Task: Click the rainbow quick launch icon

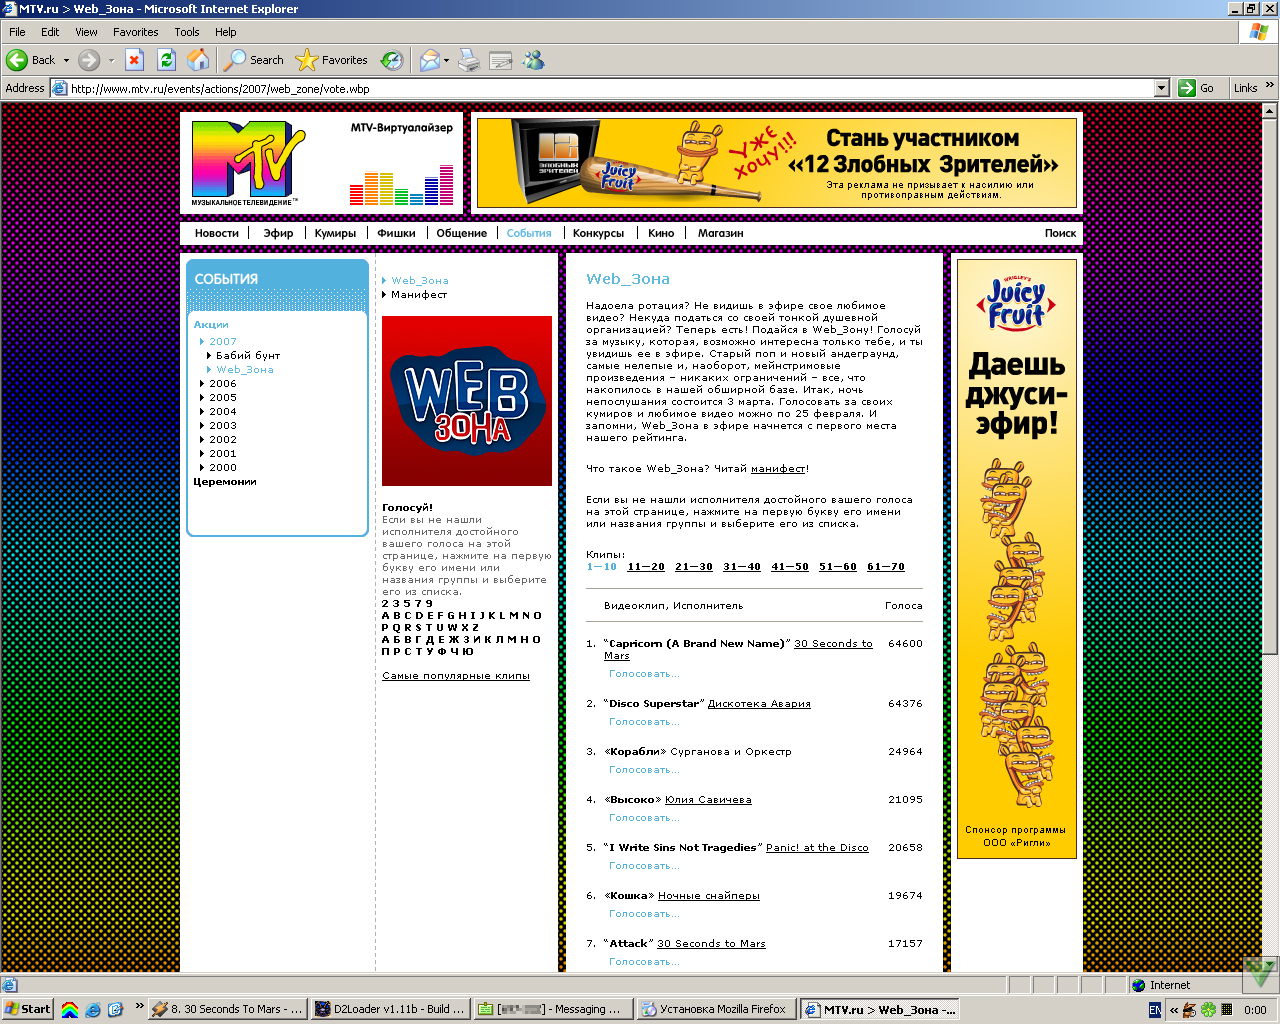Action: [70, 1010]
